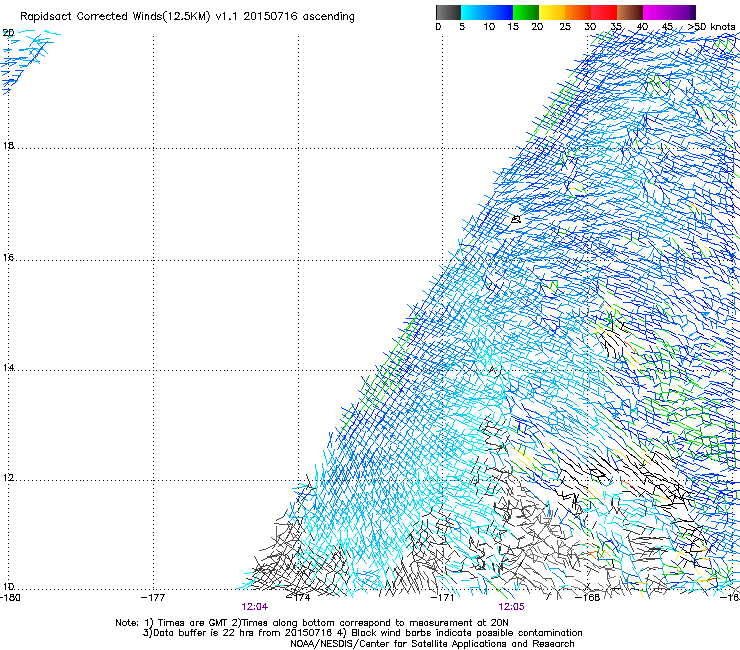
Task: Click the latitude label 14
Action: (x=8, y=367)
